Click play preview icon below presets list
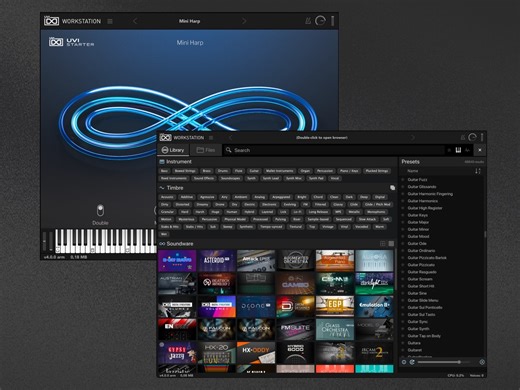Viewport: 520px width, 390px height. [x=404, y=362]
